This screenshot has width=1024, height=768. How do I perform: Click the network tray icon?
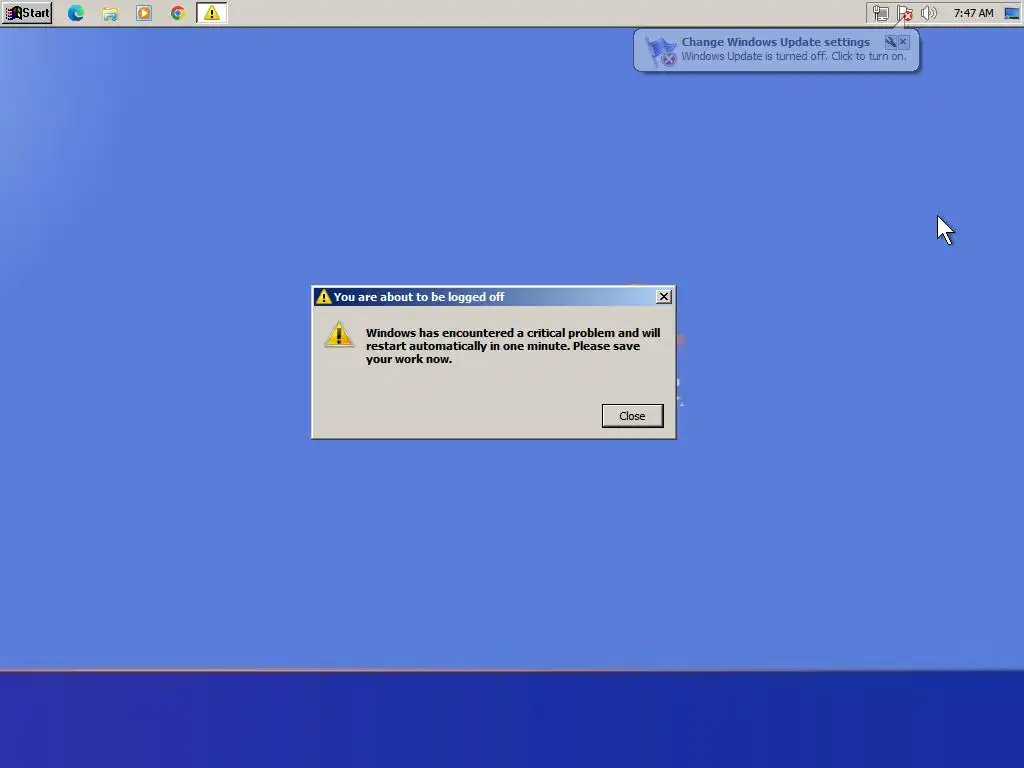(880, 13)
